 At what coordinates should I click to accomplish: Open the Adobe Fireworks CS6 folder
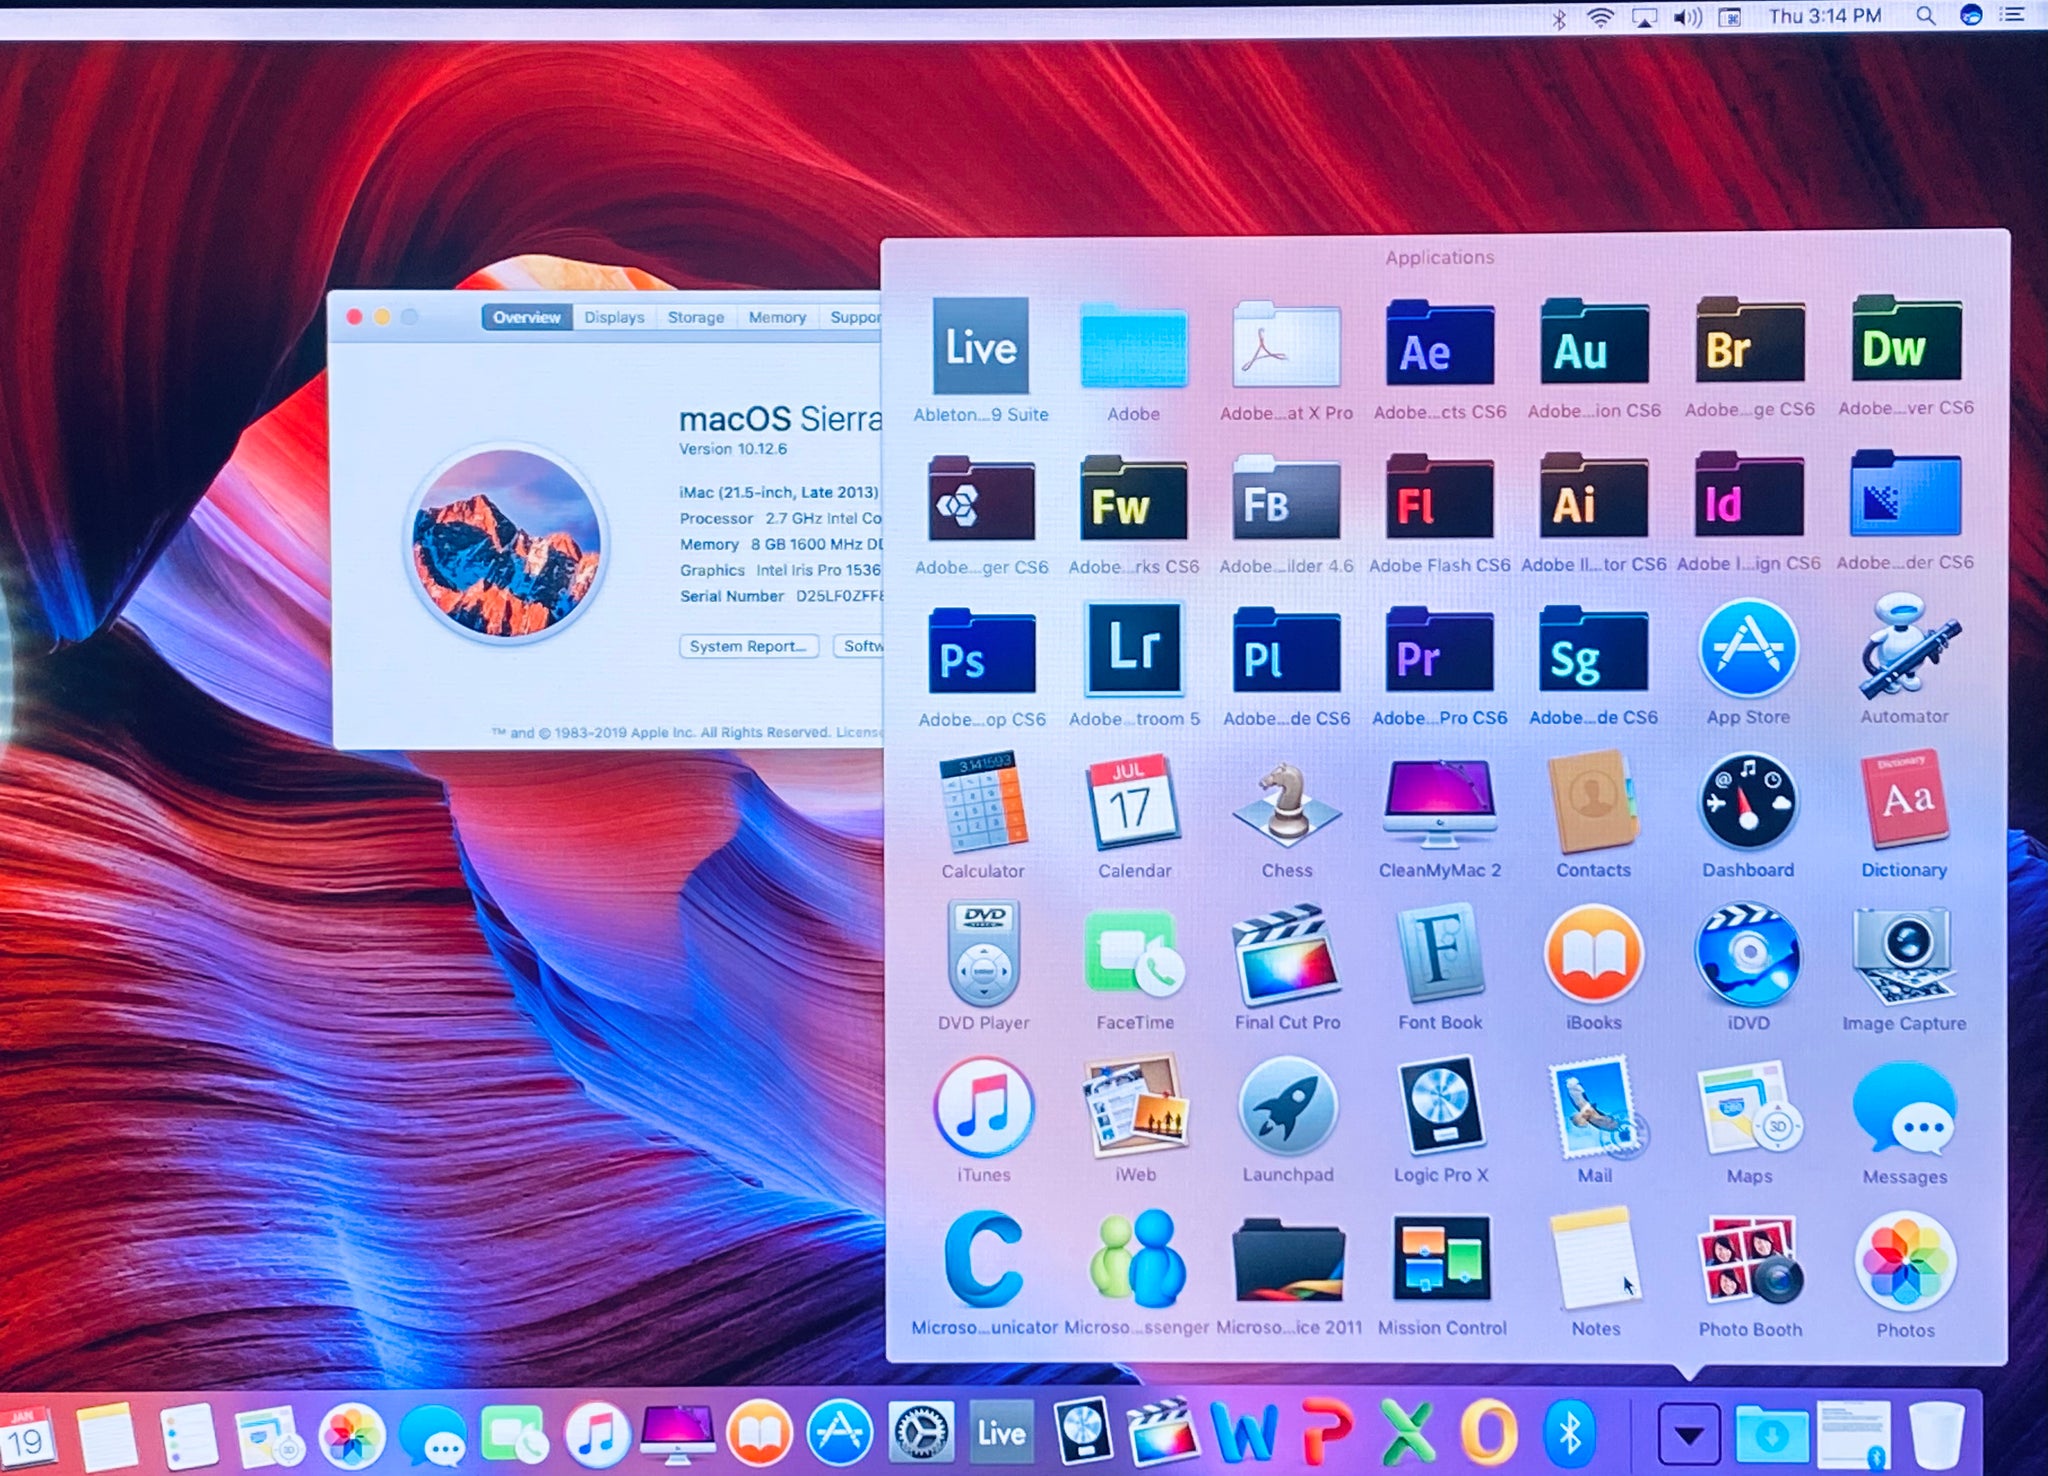[x=1133, y=498]
